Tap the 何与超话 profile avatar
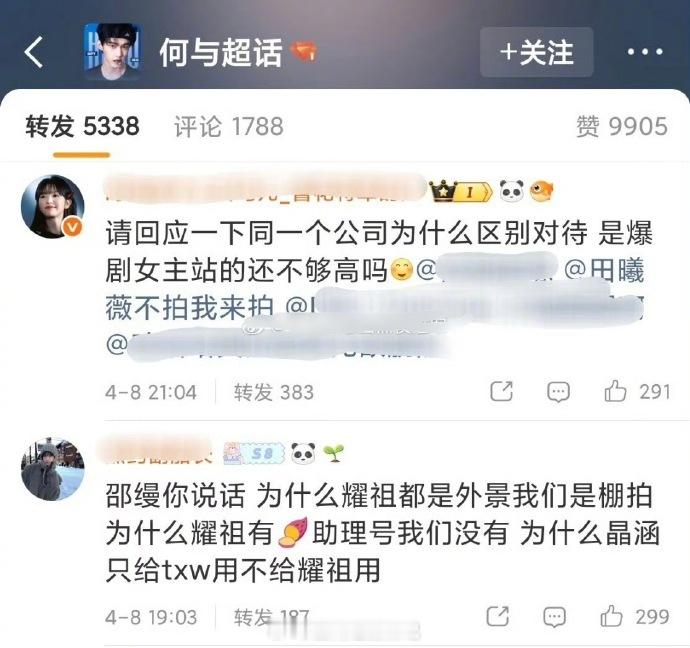Screen dimensions: 690x648 pos(112,51)
